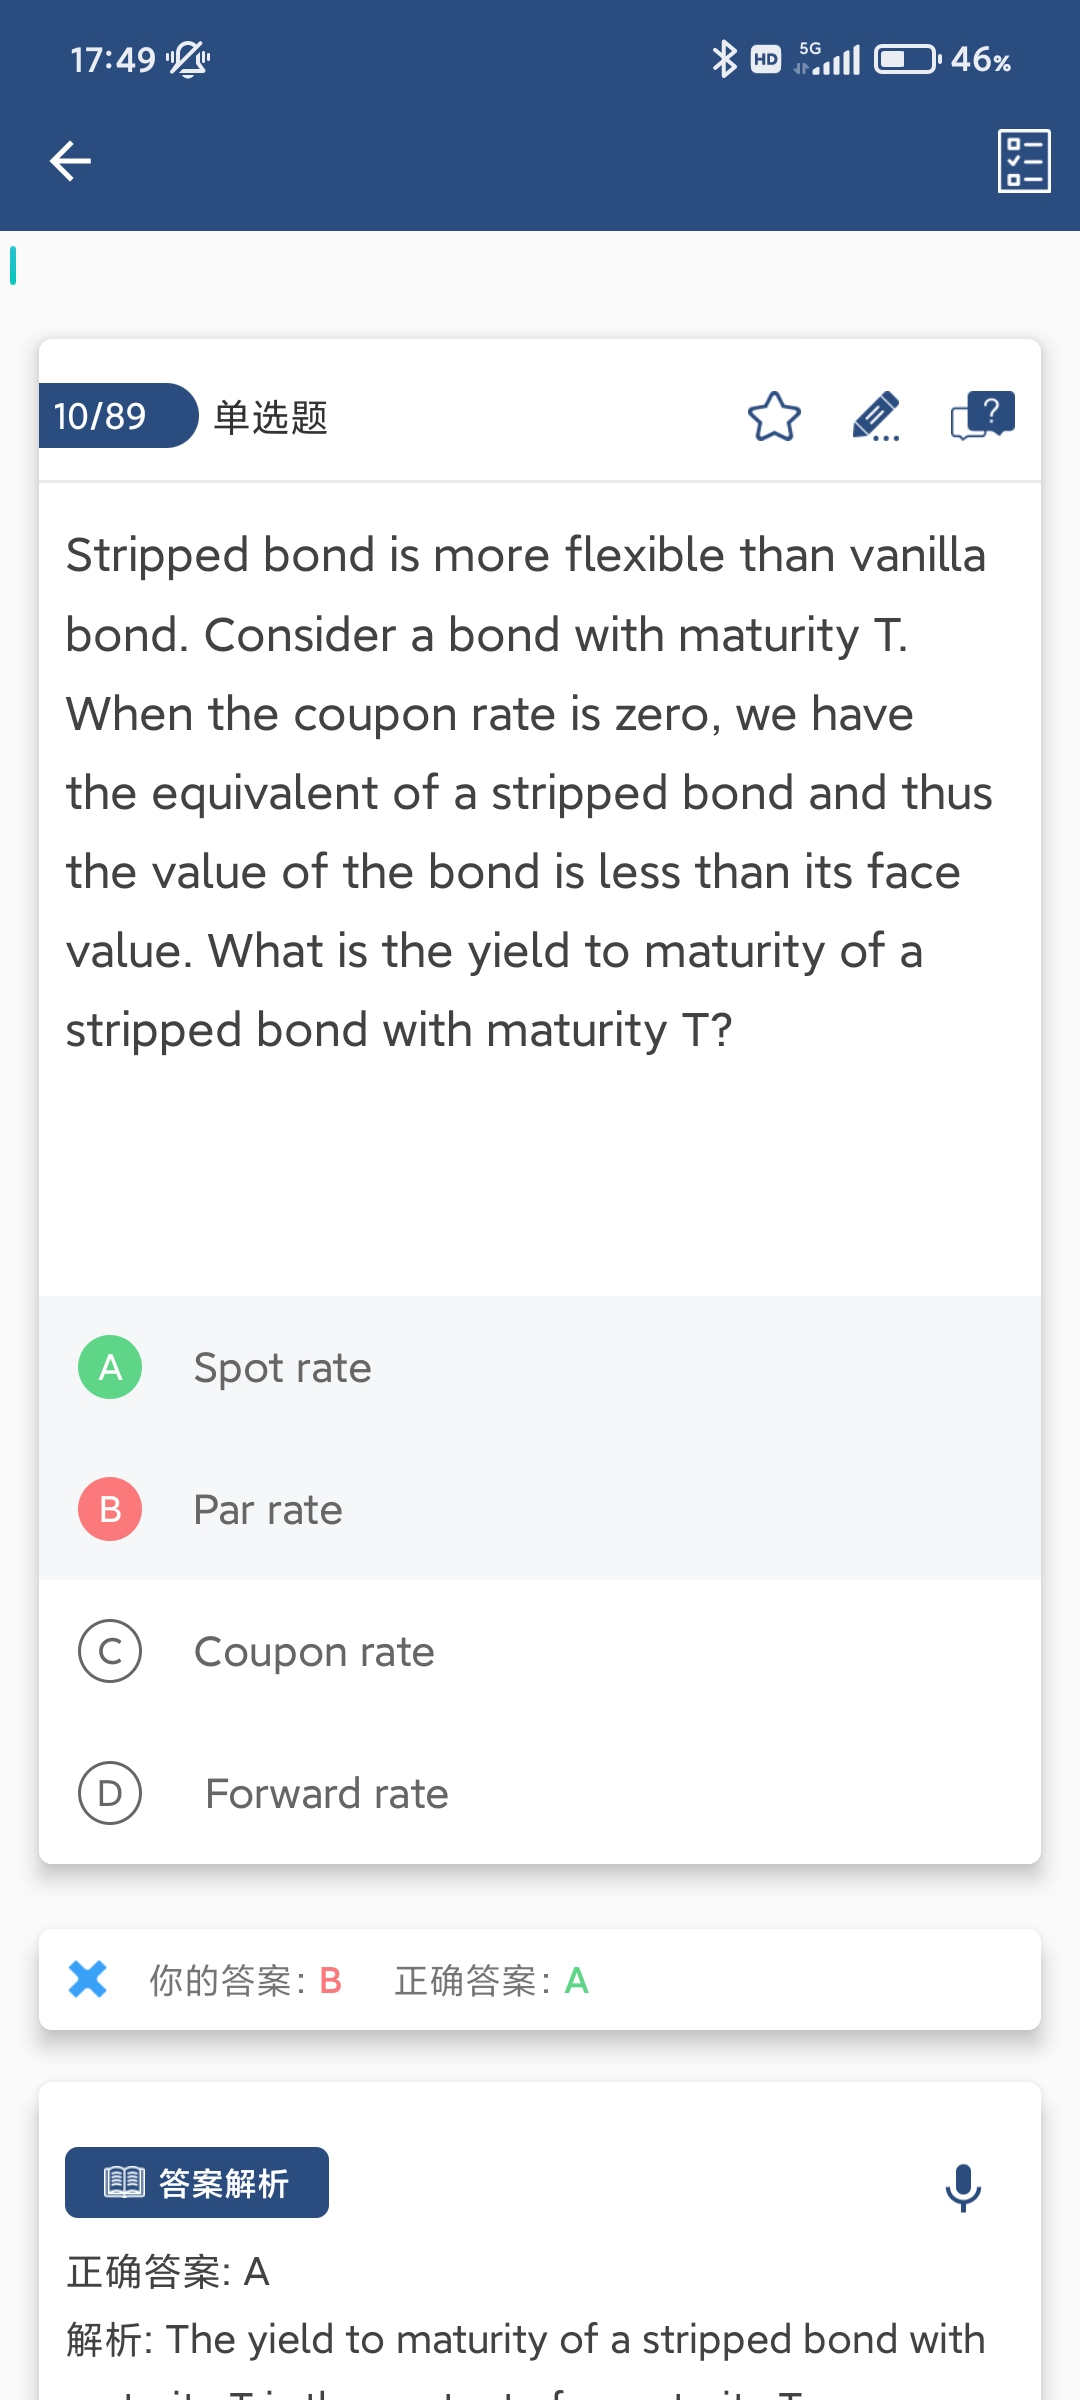Image resolution: width=1080 pixels, height=2400 pixels.
Task: Select option B circle
Action: tap(110, 1509)
